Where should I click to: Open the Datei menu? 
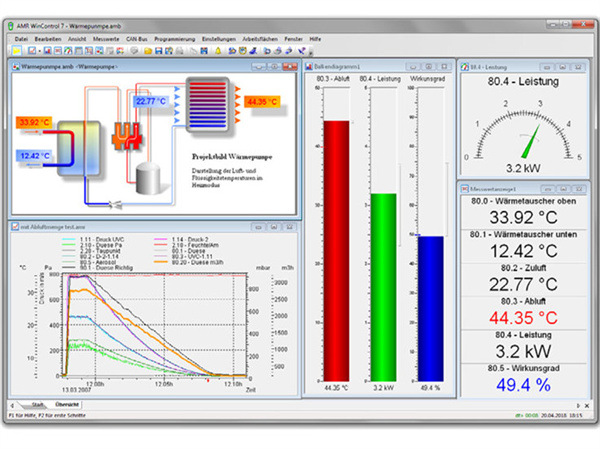click(x=21, y=39)
